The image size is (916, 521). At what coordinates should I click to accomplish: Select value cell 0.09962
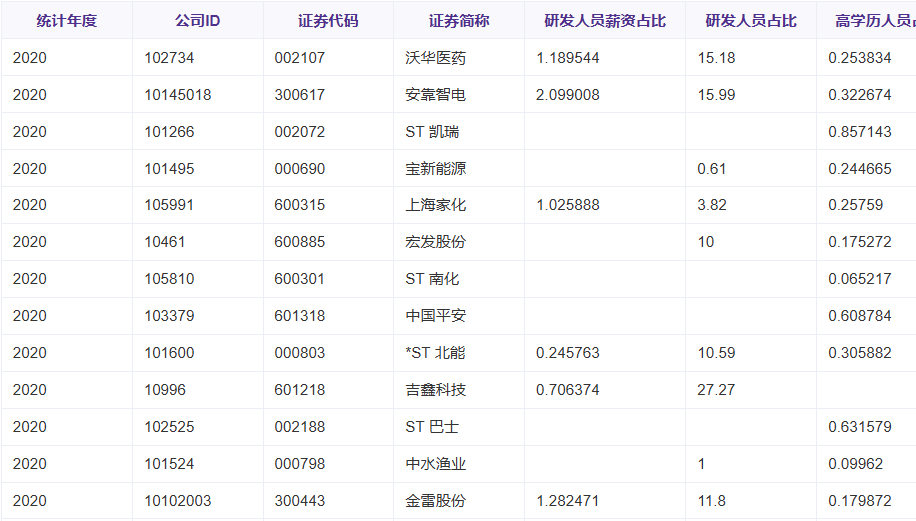tap(866, 464)
